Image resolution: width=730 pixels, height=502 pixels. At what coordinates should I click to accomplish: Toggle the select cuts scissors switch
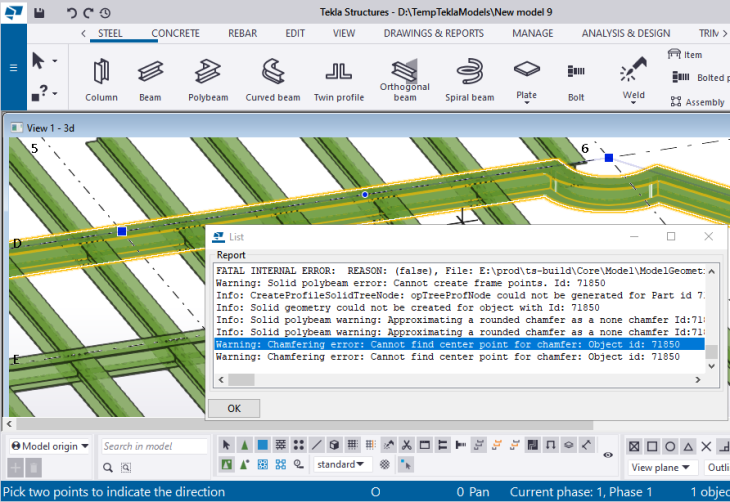point(406,445)
